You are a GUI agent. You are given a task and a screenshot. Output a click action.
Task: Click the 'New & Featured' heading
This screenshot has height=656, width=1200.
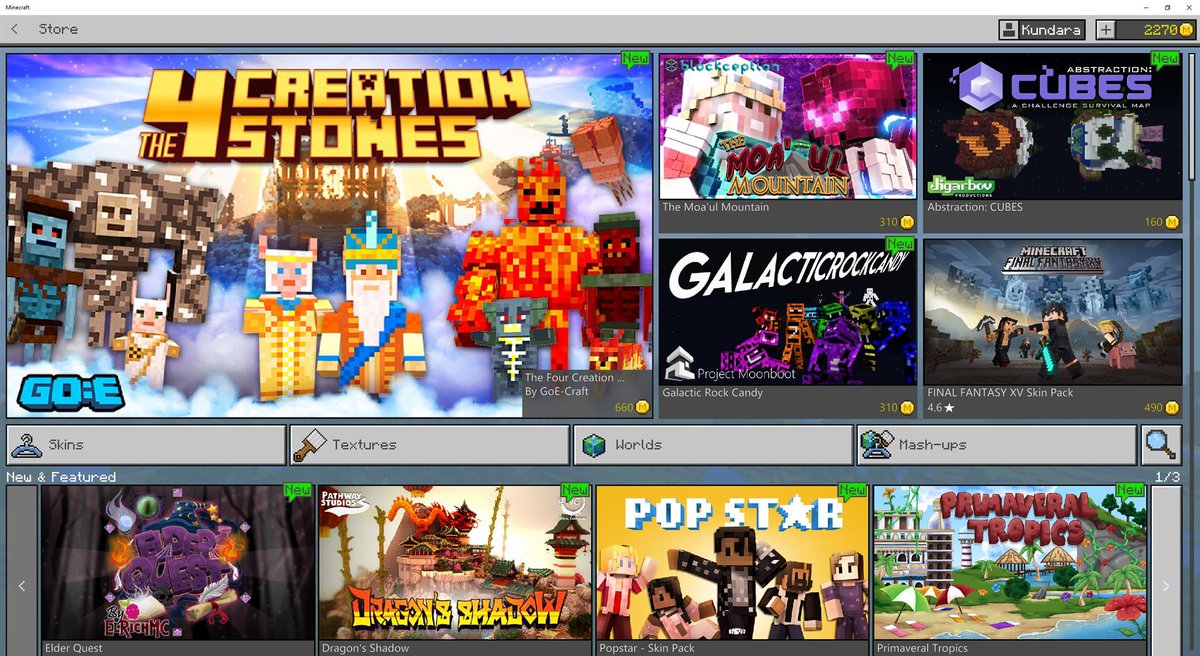[x=61, y=477]
